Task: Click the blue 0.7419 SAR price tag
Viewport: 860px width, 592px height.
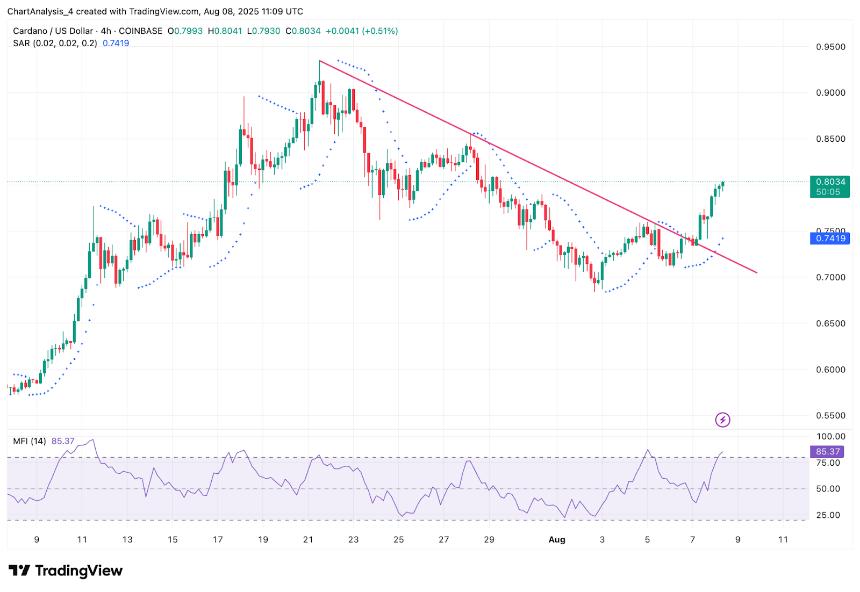Action: 832,238
